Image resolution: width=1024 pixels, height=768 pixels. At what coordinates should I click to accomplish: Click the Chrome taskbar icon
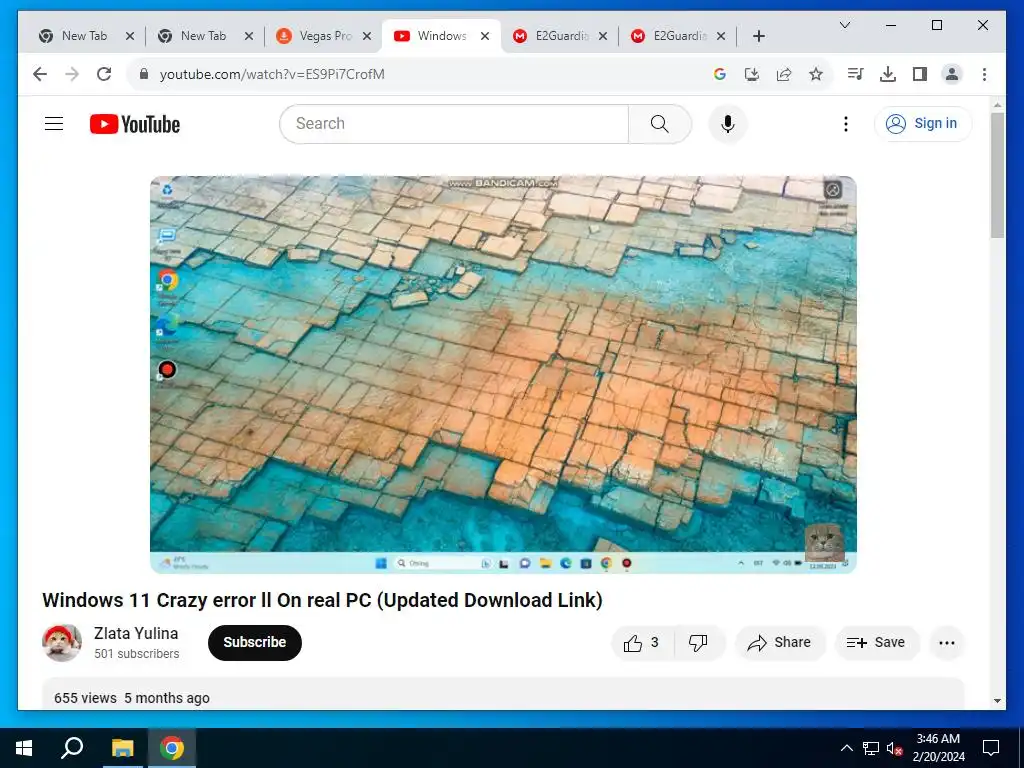[x=172, y=748]
